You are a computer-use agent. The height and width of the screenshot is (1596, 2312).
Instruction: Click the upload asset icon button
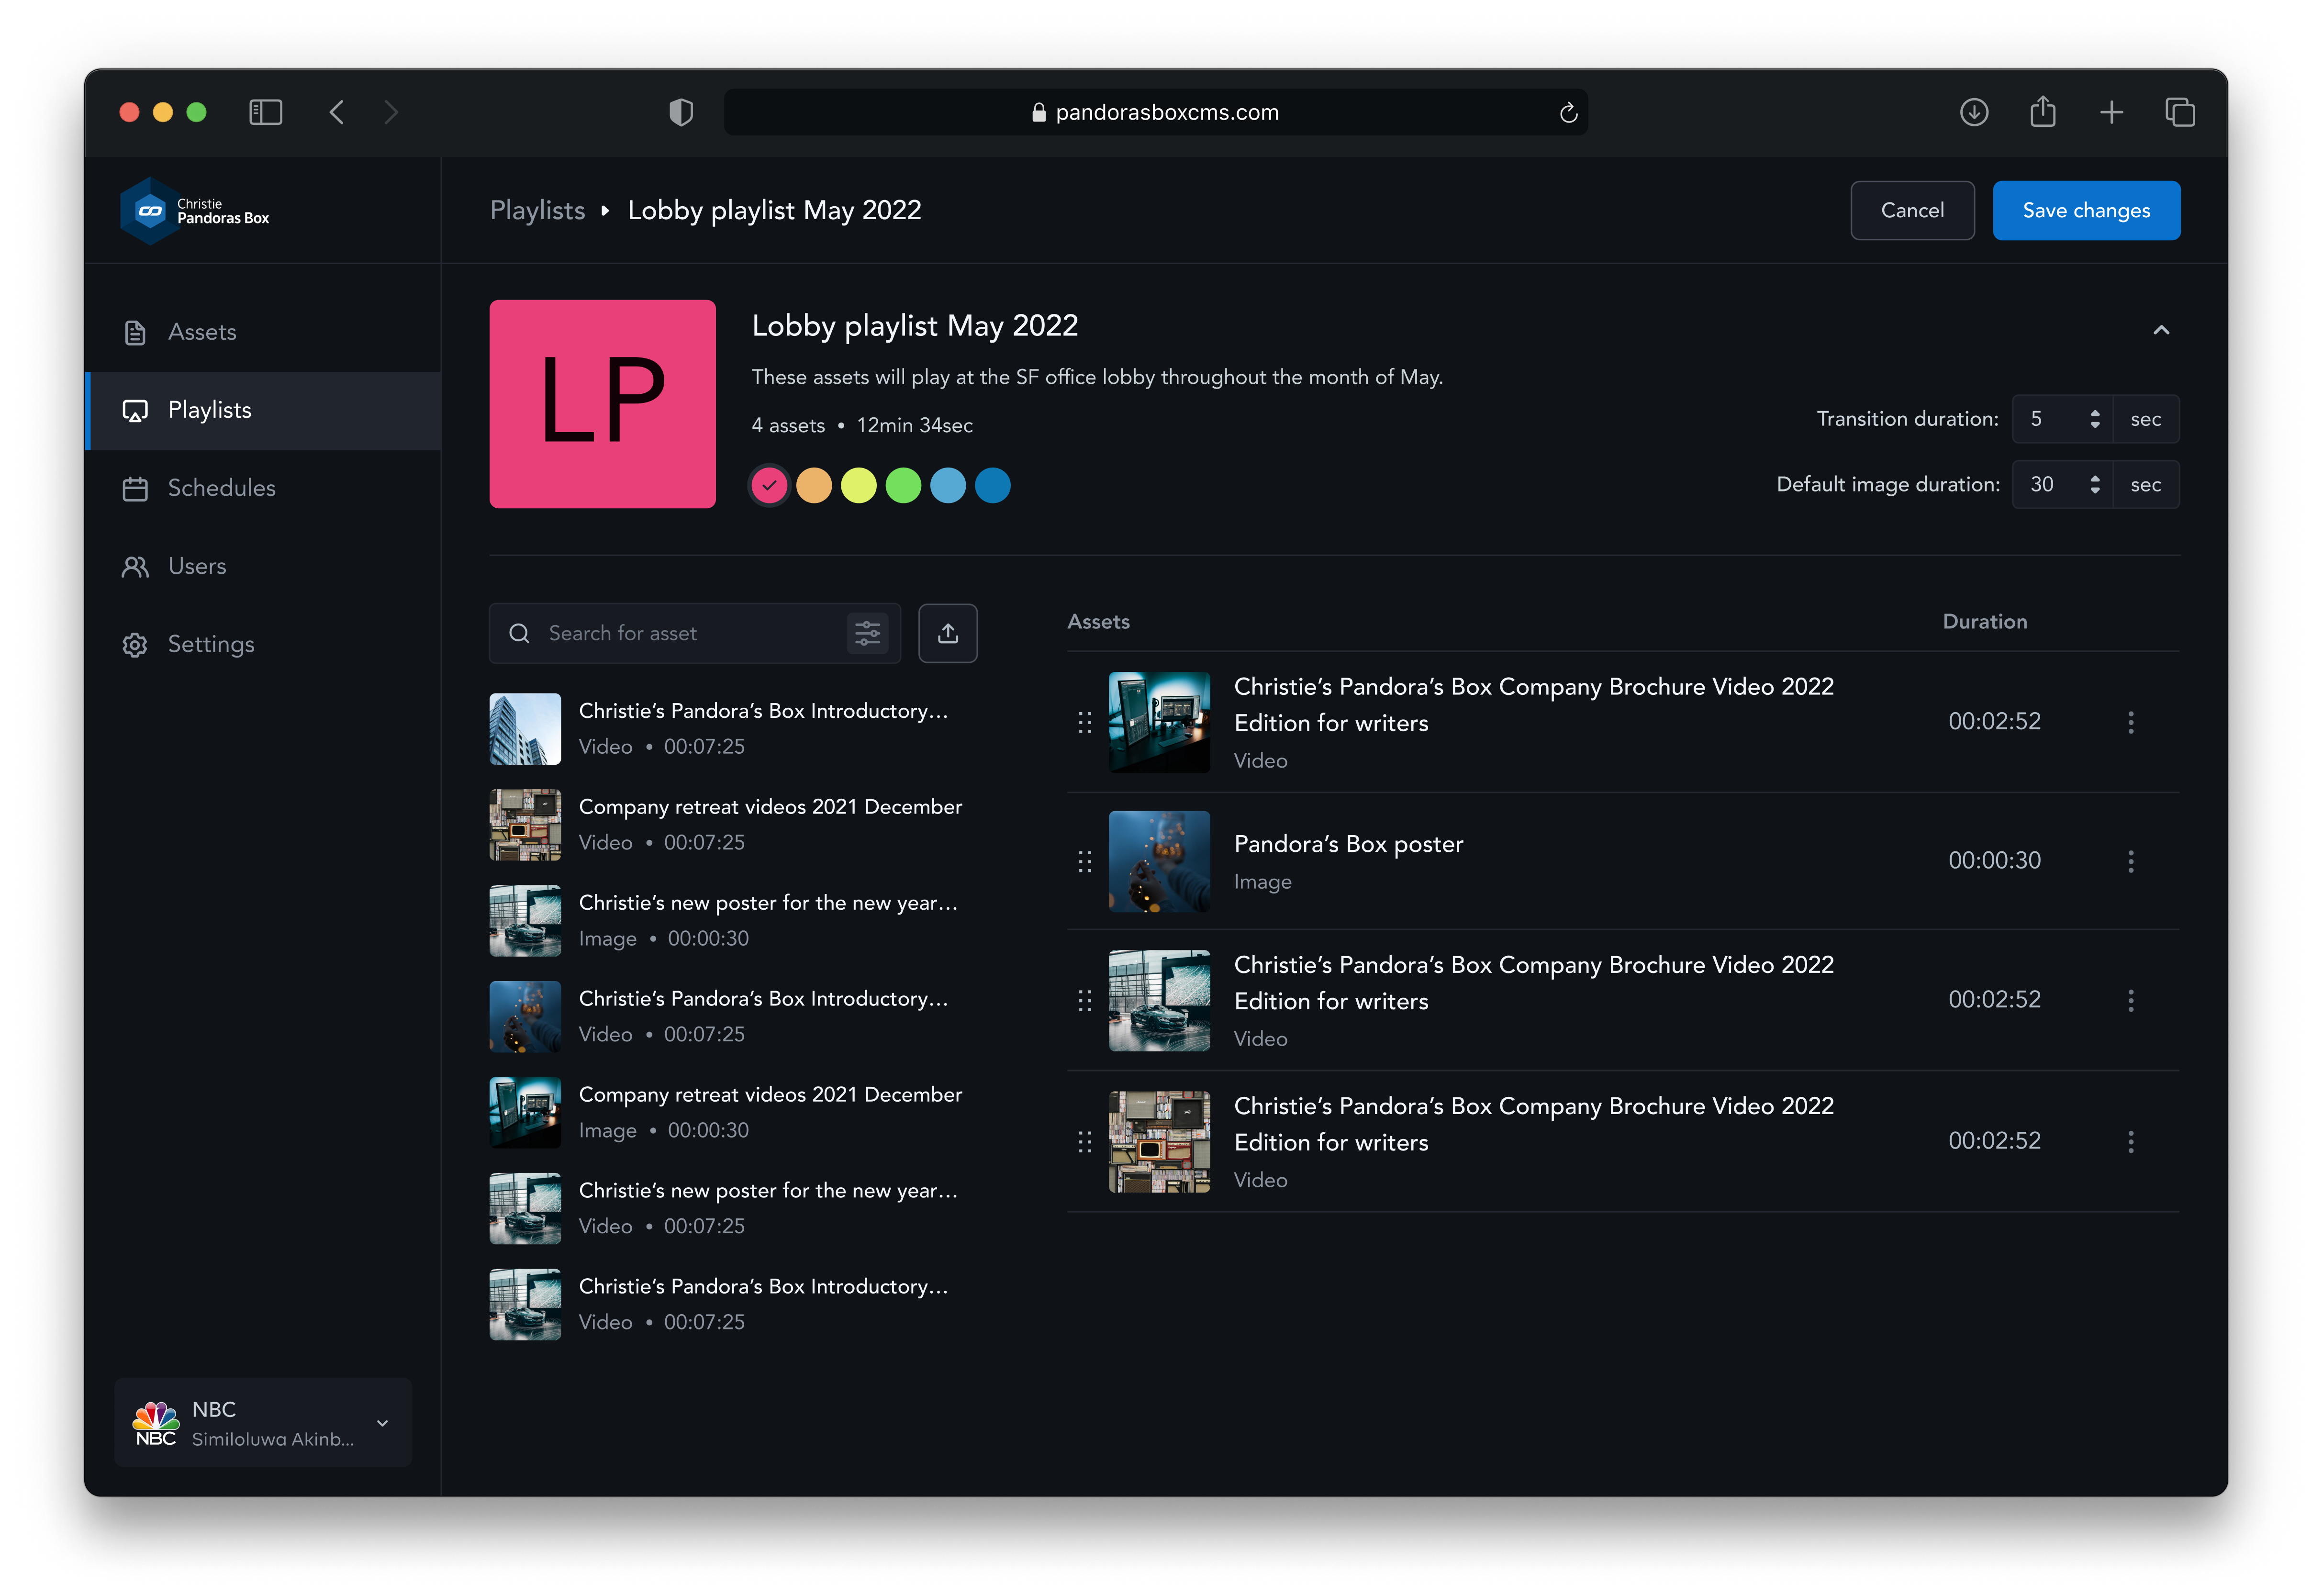pyautogui.click(x=947, y=633)
